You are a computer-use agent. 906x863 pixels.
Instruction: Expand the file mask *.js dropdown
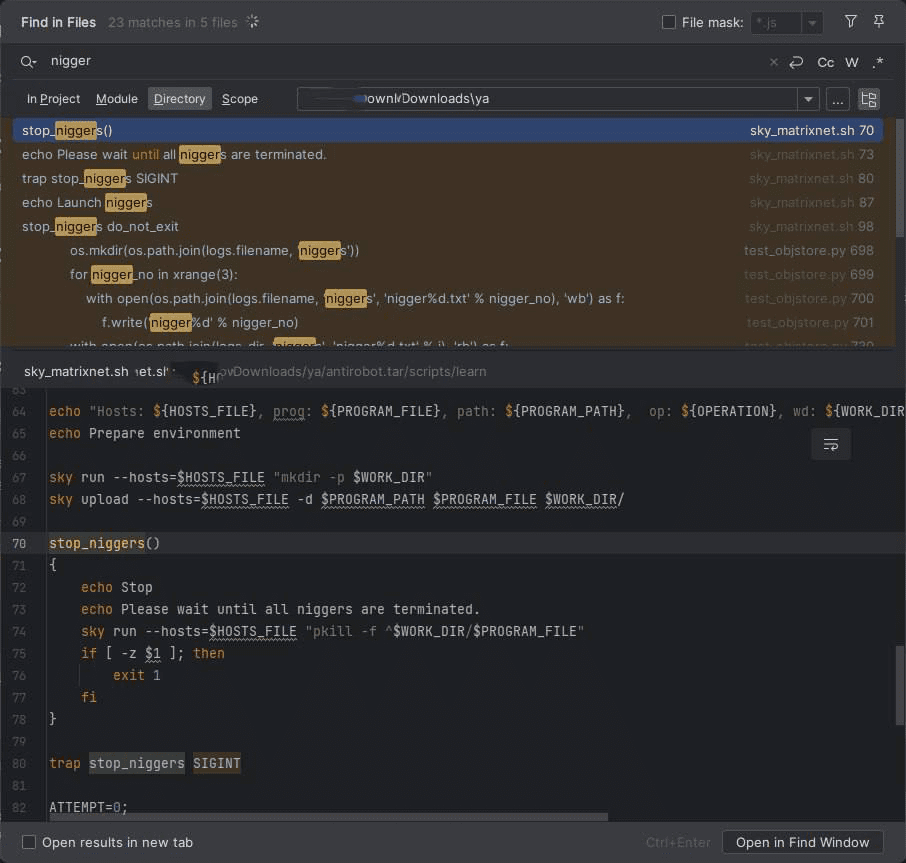click(x=813, y=22)
